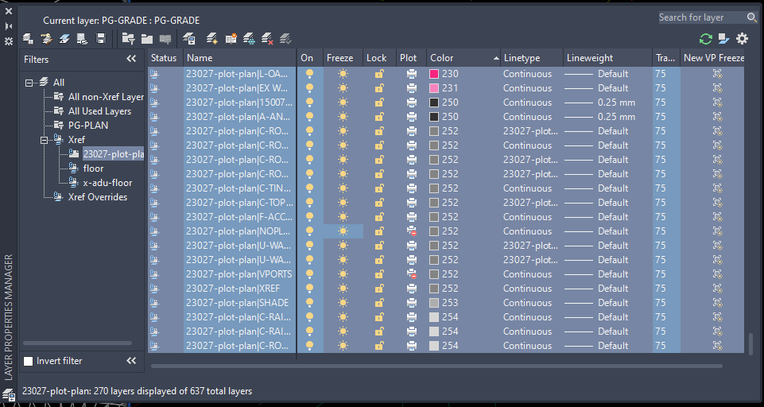764x407 pixels.
Task: Toggle Plot for the VPORTS layer
Action: 412,274
